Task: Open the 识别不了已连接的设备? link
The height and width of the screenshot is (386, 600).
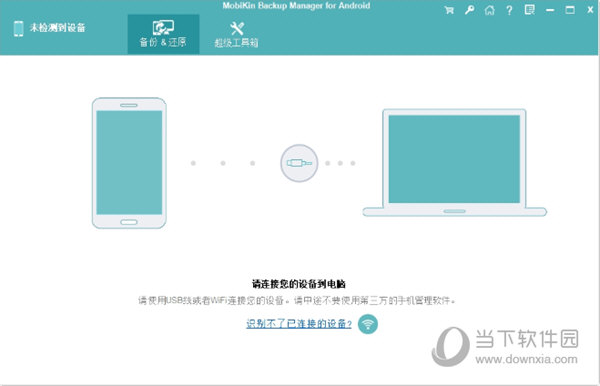Action: [299, 324]
